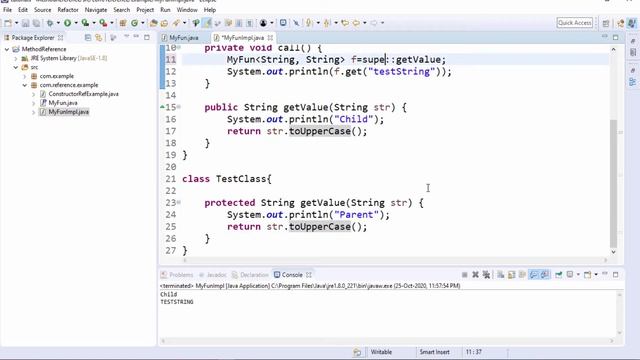Viewport: 640px width, 360px height.
Task: Open the Run button dropdown arrow
Action: [x=76, y=23]
